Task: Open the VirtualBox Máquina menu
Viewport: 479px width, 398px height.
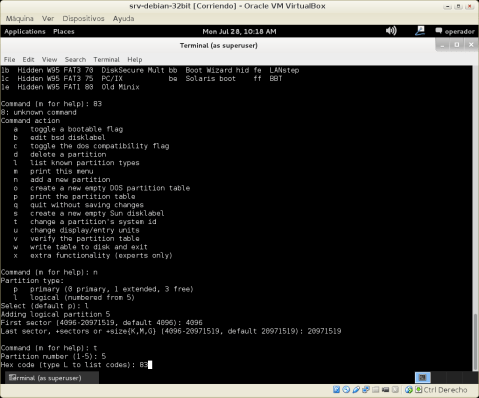Action: coord(20,18)
